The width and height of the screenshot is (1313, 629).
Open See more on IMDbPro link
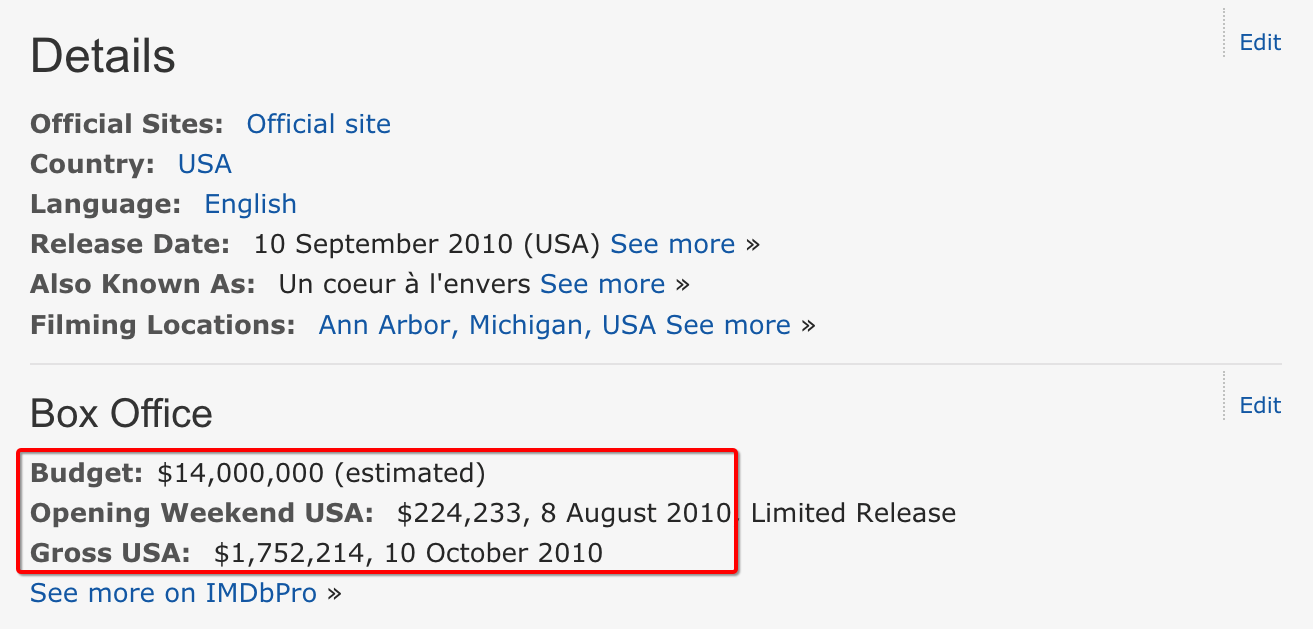coord(174,593)
